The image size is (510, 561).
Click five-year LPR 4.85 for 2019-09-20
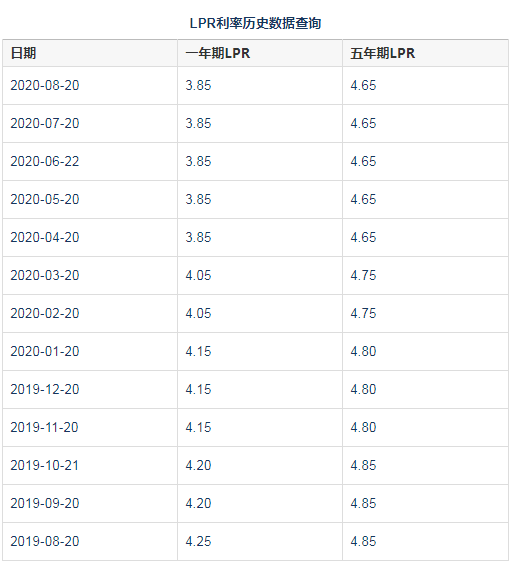(363, 503)
